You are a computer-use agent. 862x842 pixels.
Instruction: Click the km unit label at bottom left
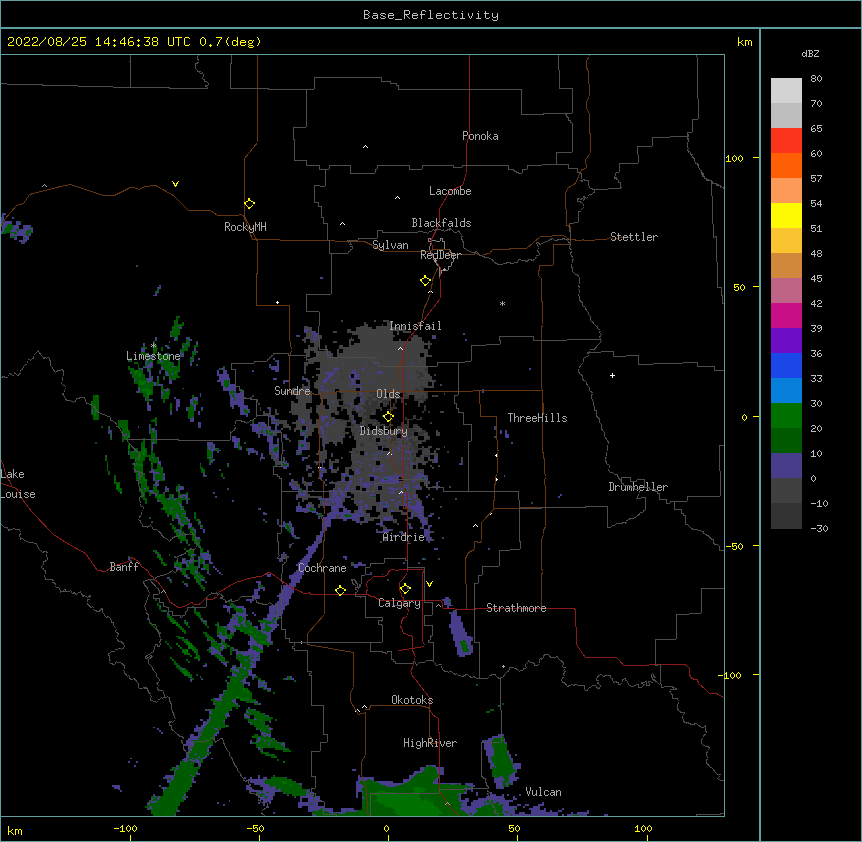15,831
